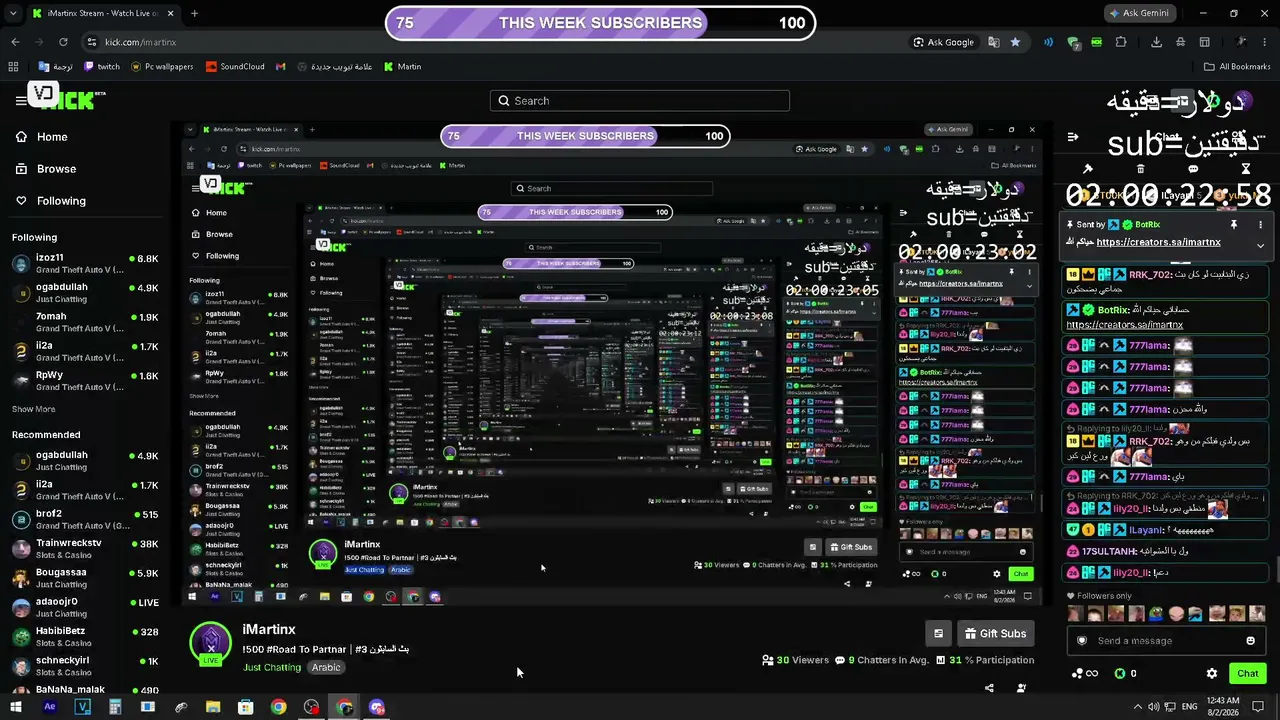Click the RRK_702 username in chat
Image resolution: width=1280 pixels, height=720 pixels.
point(1150,274)
